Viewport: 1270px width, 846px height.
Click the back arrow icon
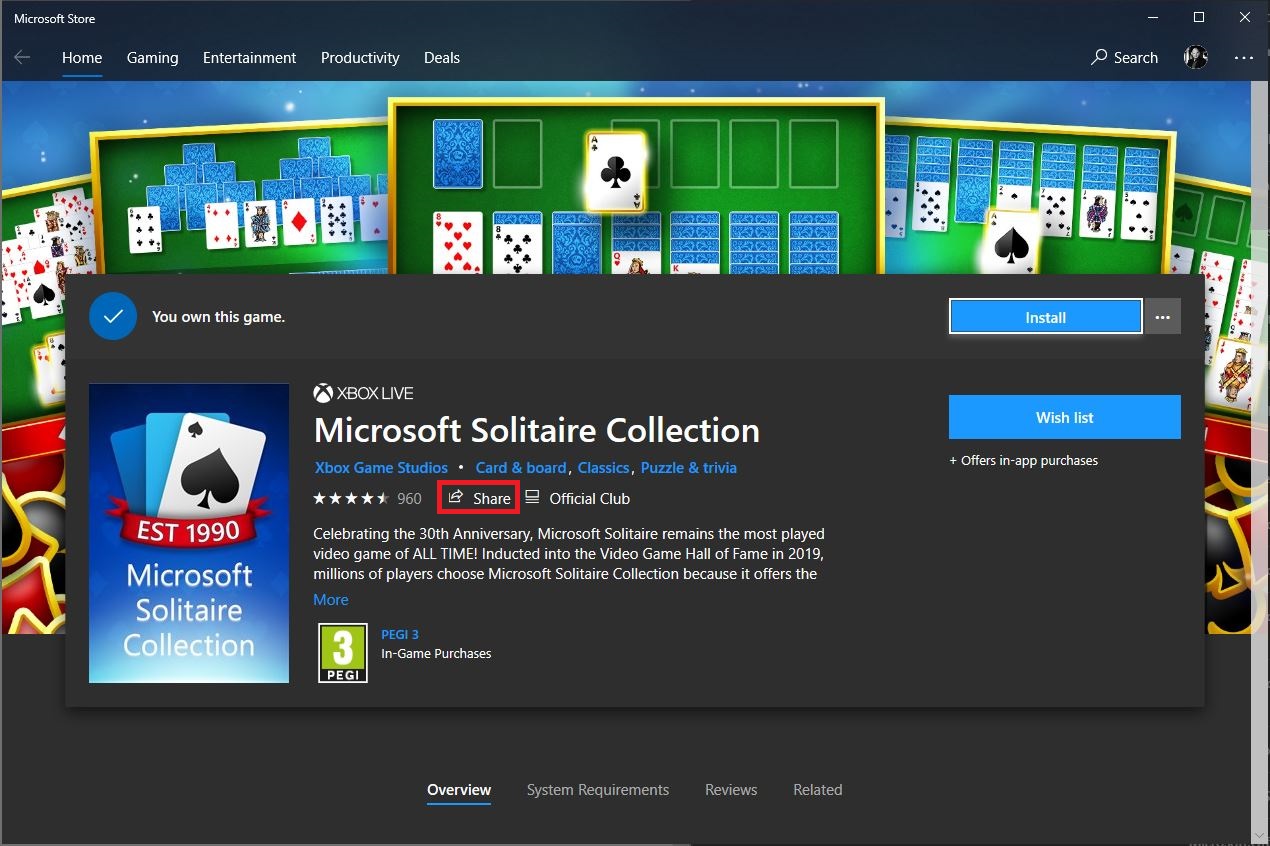[x=22, y=58]
